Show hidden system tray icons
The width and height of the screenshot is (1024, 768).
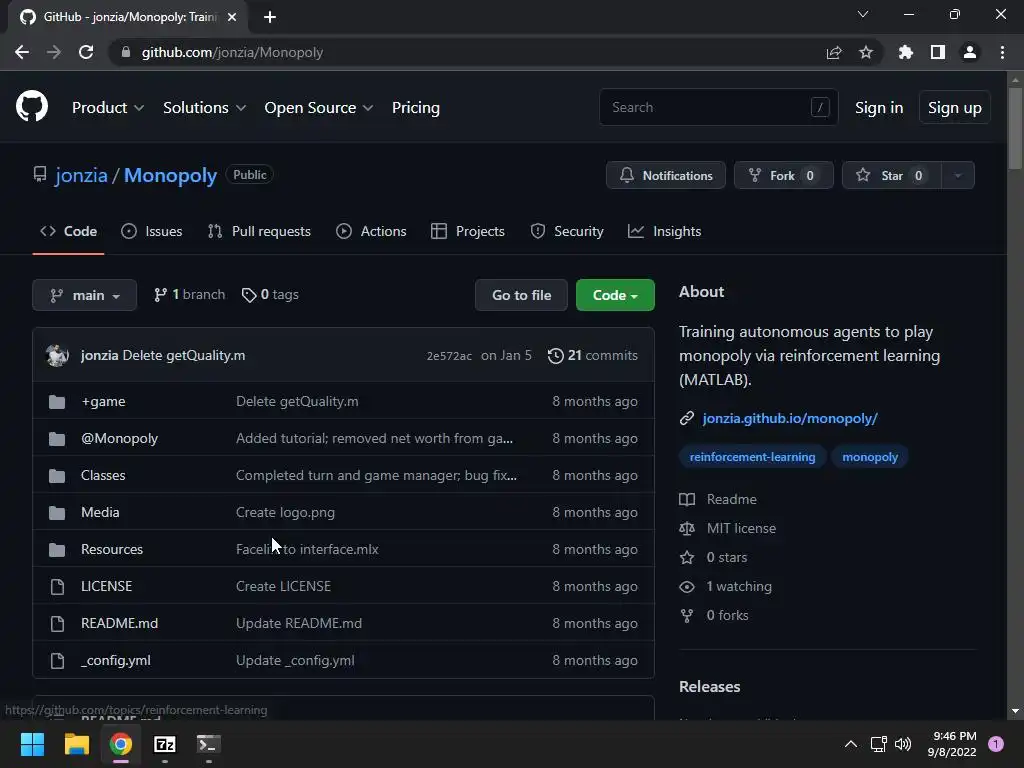851,744
